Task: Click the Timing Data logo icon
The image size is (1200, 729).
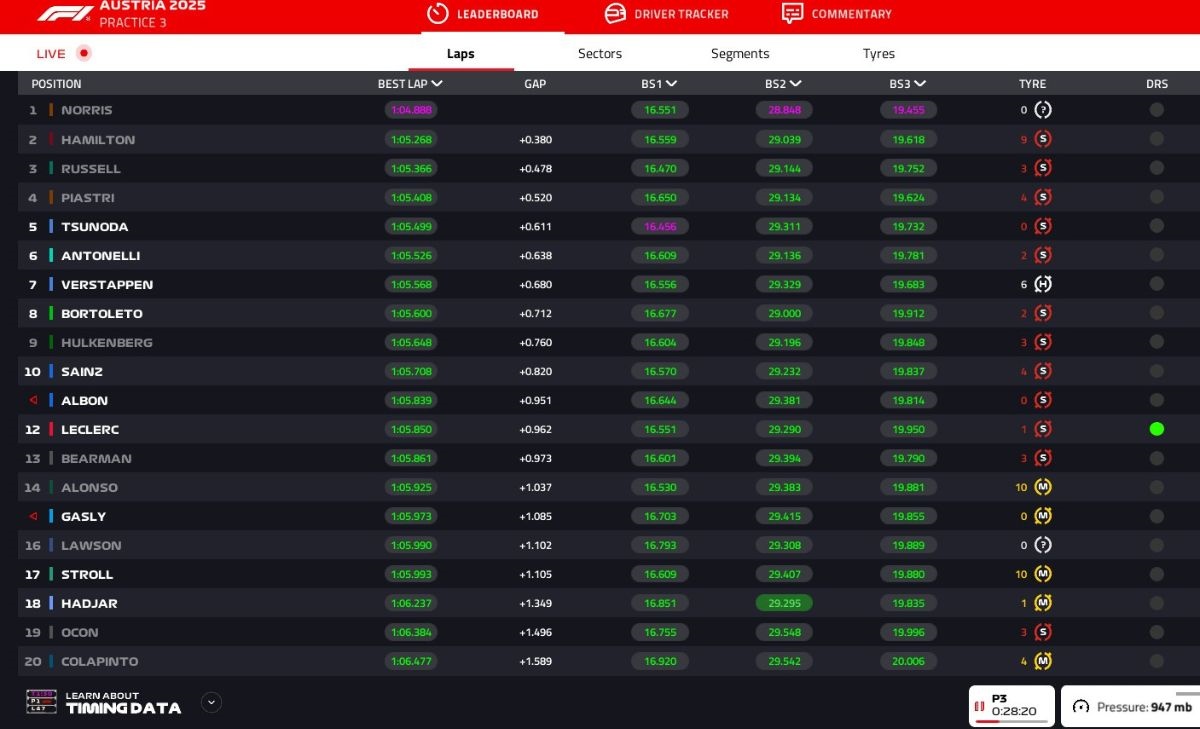Action: (42, 702)
